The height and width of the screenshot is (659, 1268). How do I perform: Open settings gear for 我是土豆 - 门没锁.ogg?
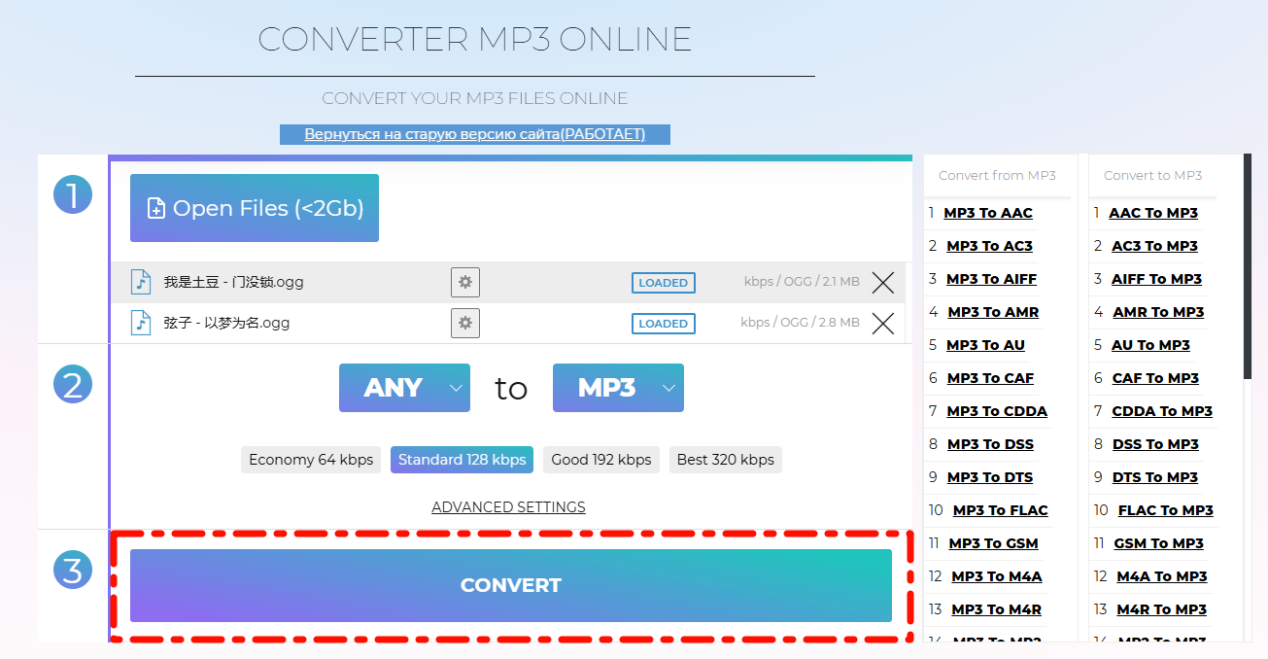pos(465,283)
